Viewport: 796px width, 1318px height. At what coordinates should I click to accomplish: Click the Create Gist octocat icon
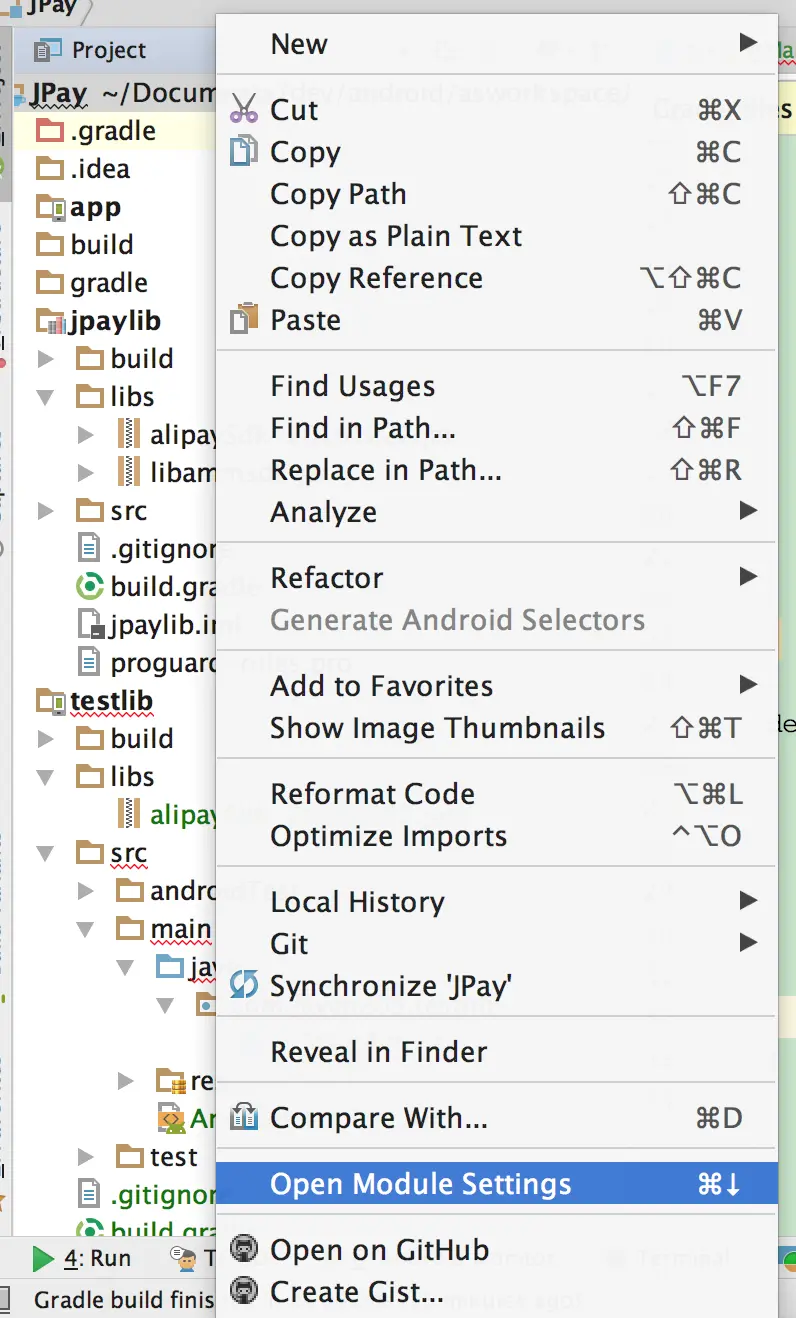click(243, 1291)
